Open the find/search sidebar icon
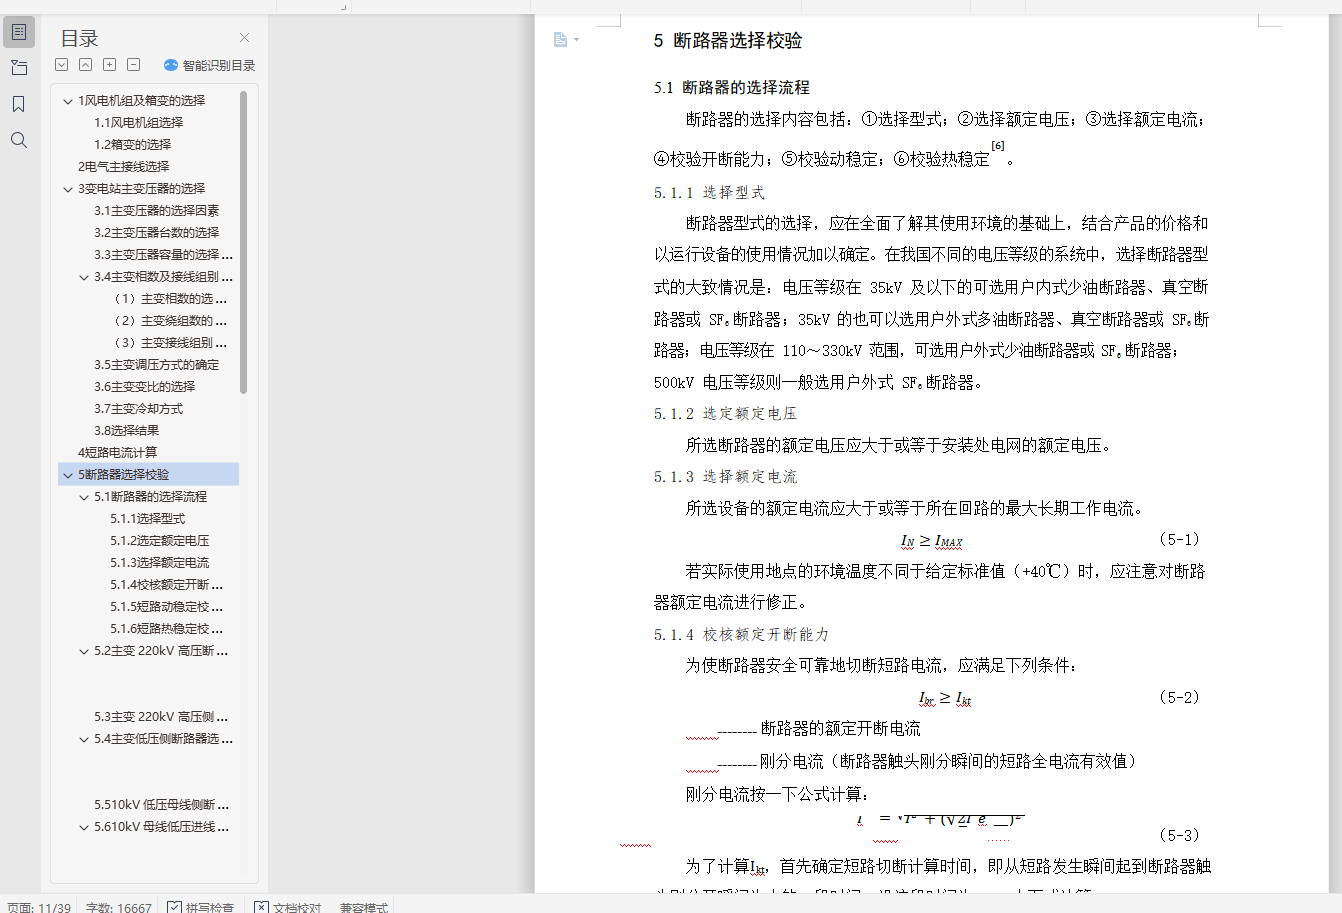Screen dimensions: 1342x913 (x=19, y=140)
